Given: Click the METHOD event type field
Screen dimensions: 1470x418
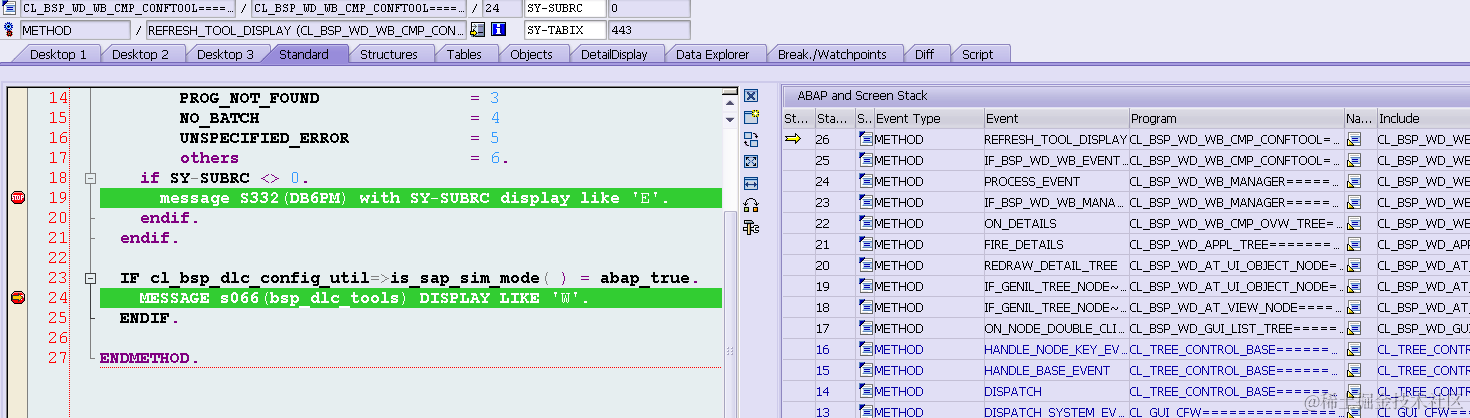Looking at the screenshot, I should (74, 30).
